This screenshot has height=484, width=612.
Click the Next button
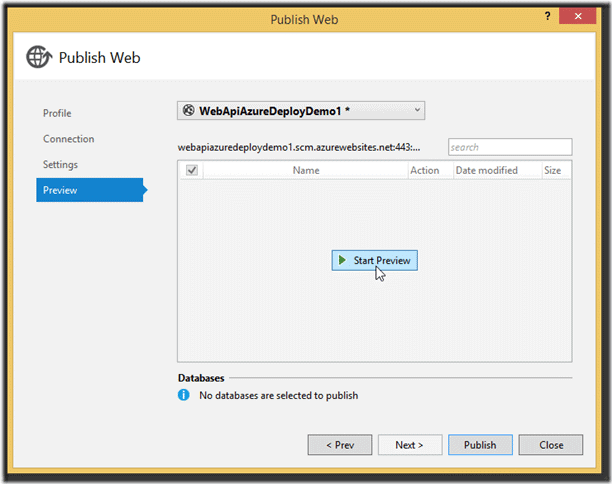[410, 445]
